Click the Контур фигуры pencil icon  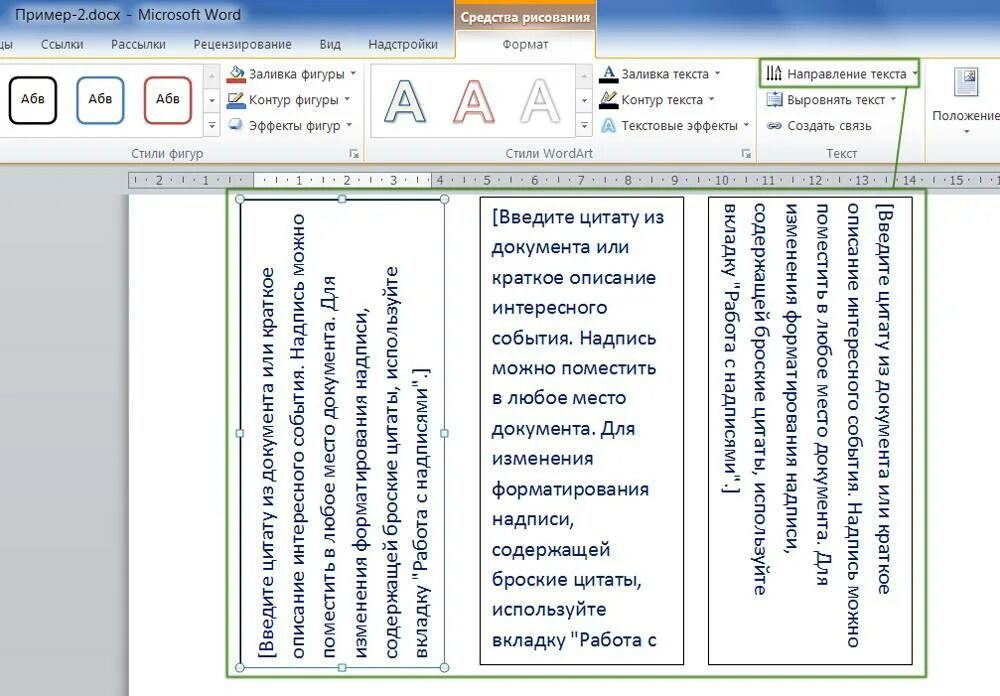tap(237, 100)
